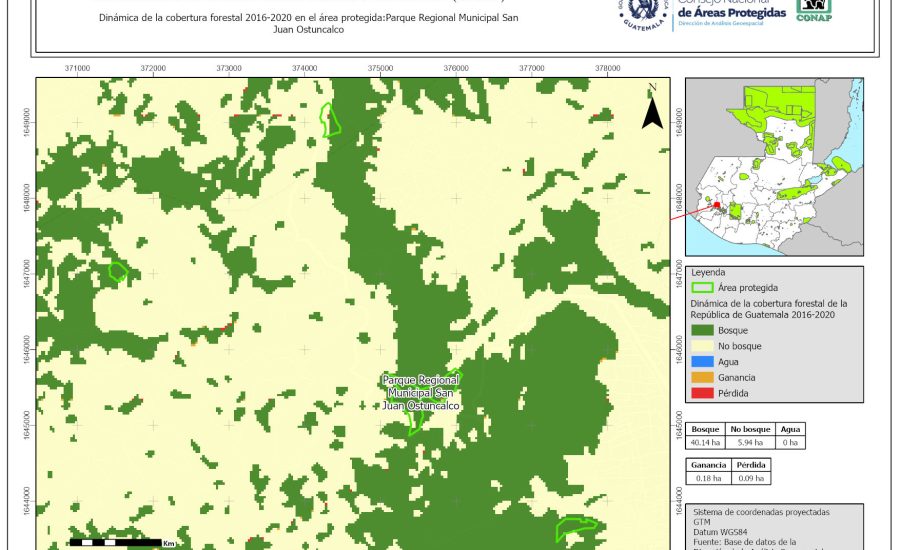This screenshot has width=900, height=550.
Task: Click the Leyenda heading in legend
Action: coord(708,271)
